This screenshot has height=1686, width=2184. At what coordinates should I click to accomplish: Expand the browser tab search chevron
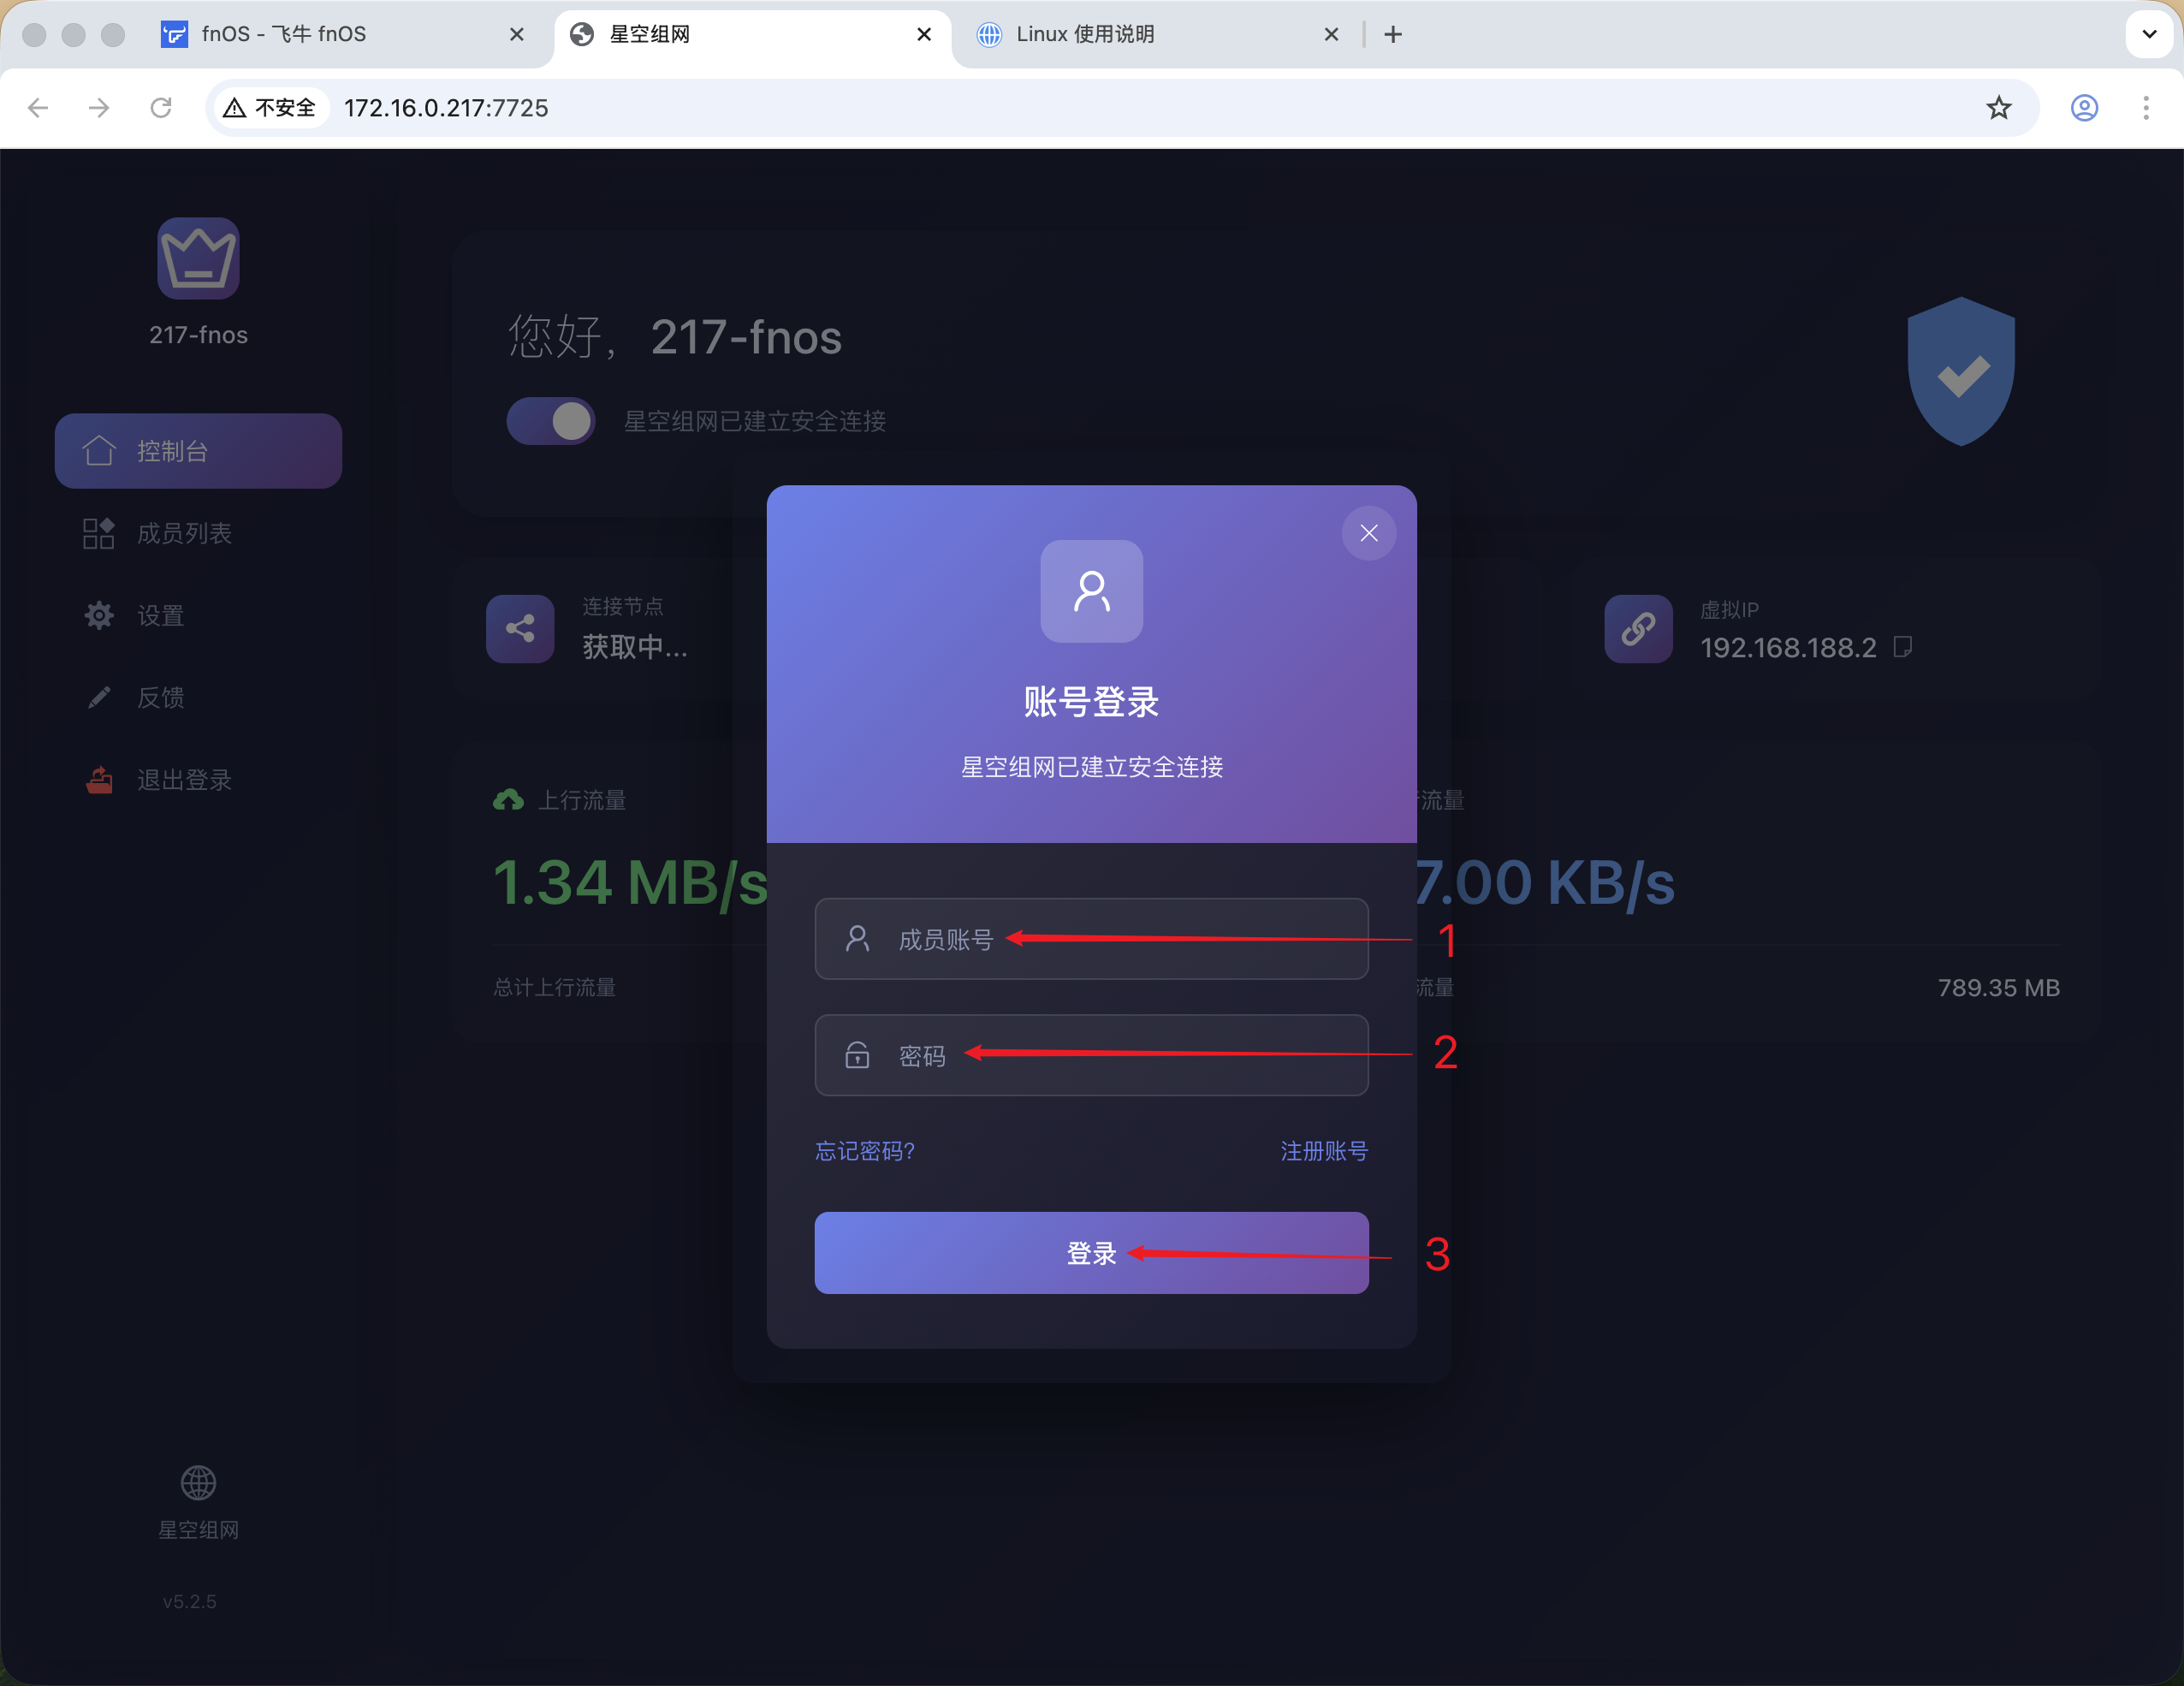coord(2148,34)
